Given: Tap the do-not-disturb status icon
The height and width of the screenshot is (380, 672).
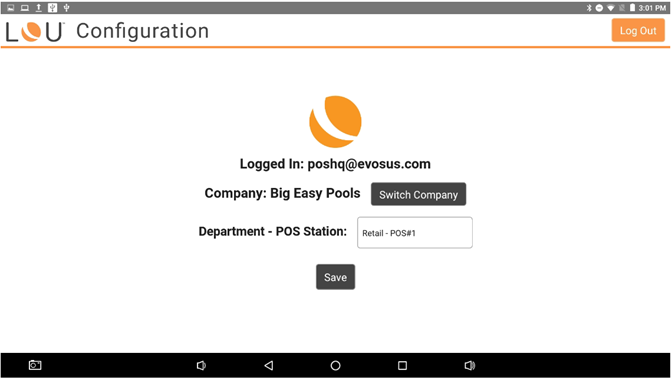Looking at the screenshot, I should [599, 8].
